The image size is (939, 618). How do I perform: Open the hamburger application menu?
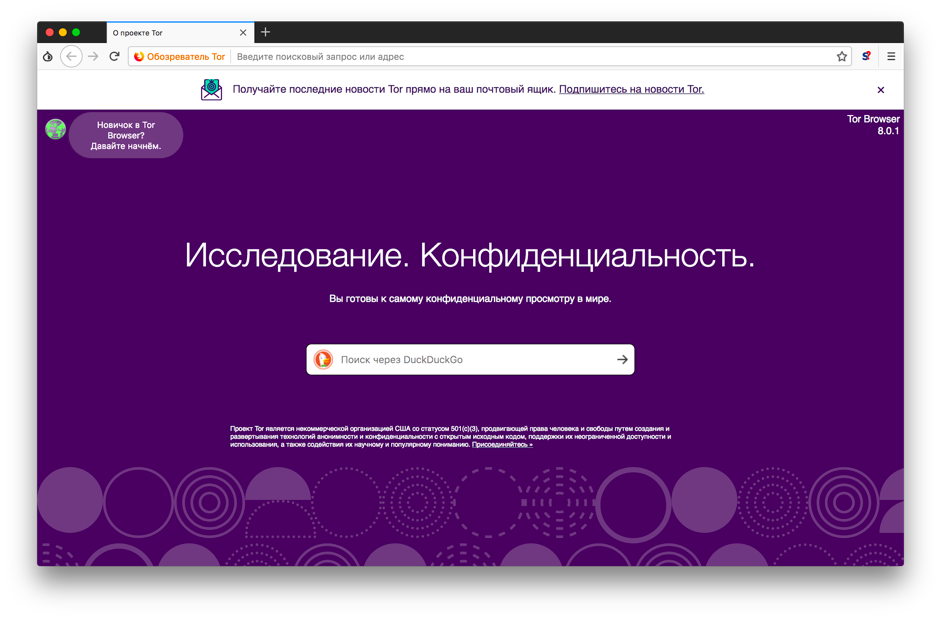891,56
